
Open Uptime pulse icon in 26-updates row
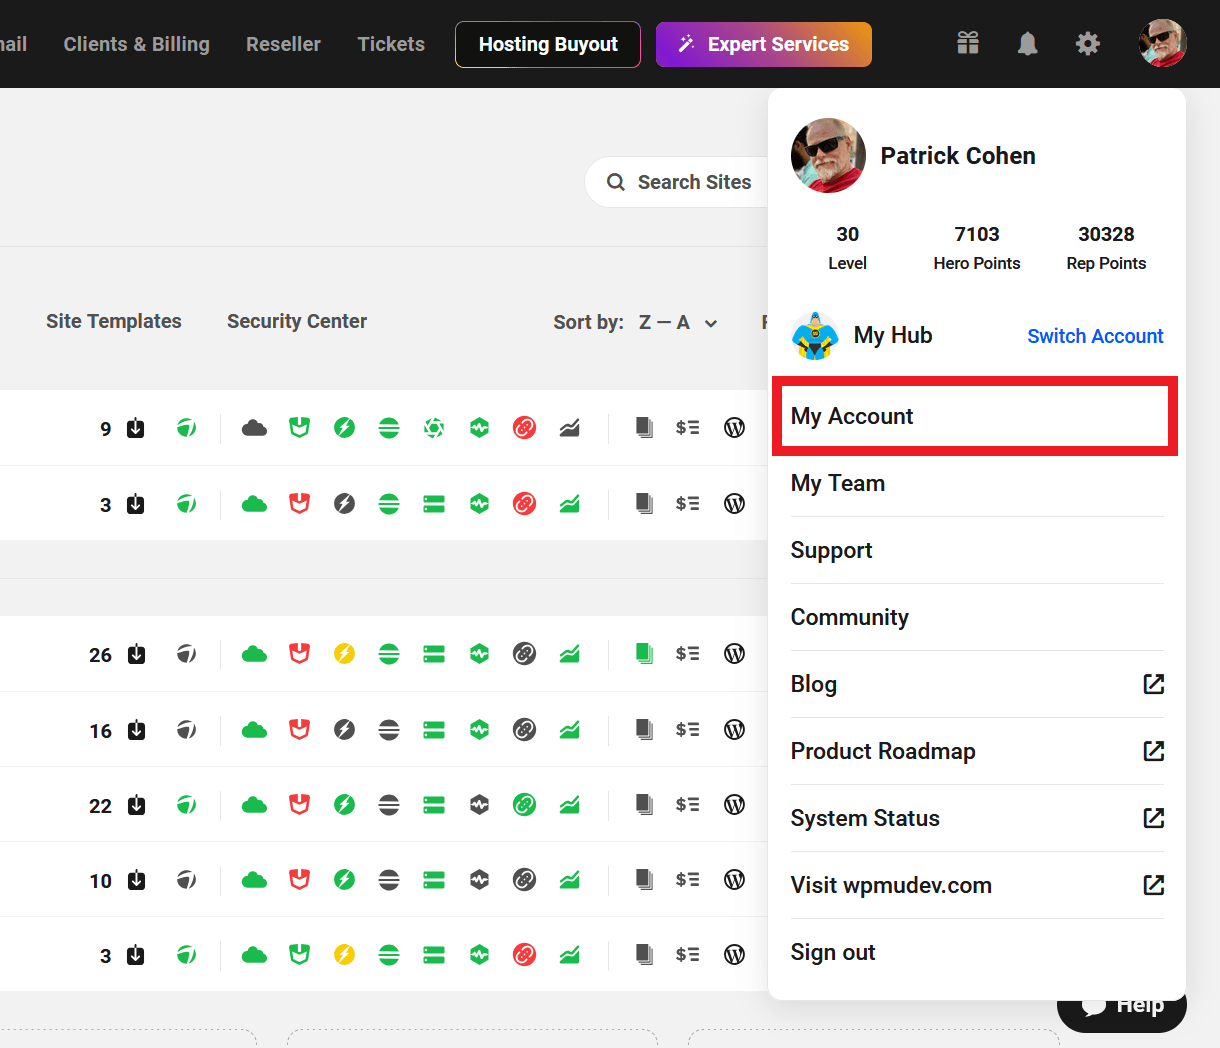point(479,654)
